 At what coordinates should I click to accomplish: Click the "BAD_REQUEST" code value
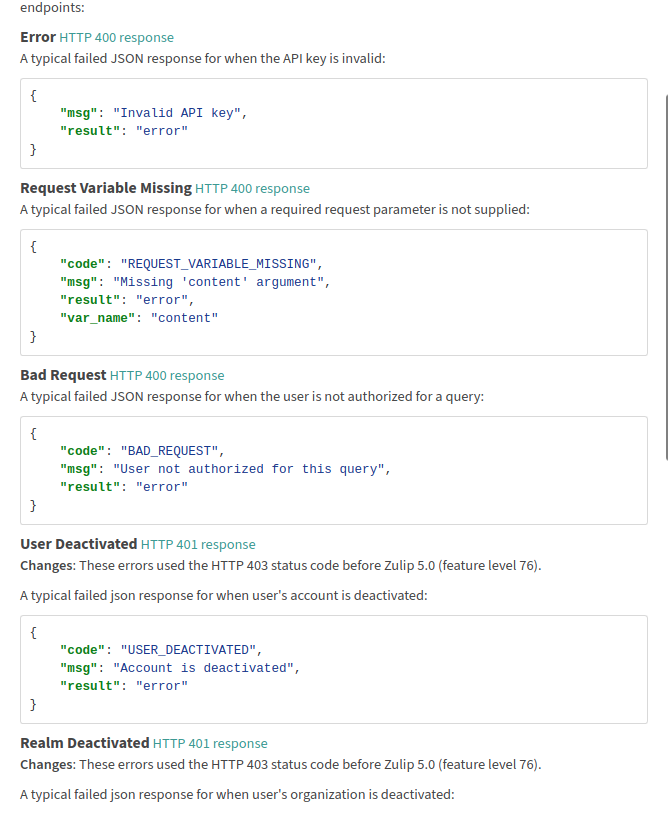(168, 451)
